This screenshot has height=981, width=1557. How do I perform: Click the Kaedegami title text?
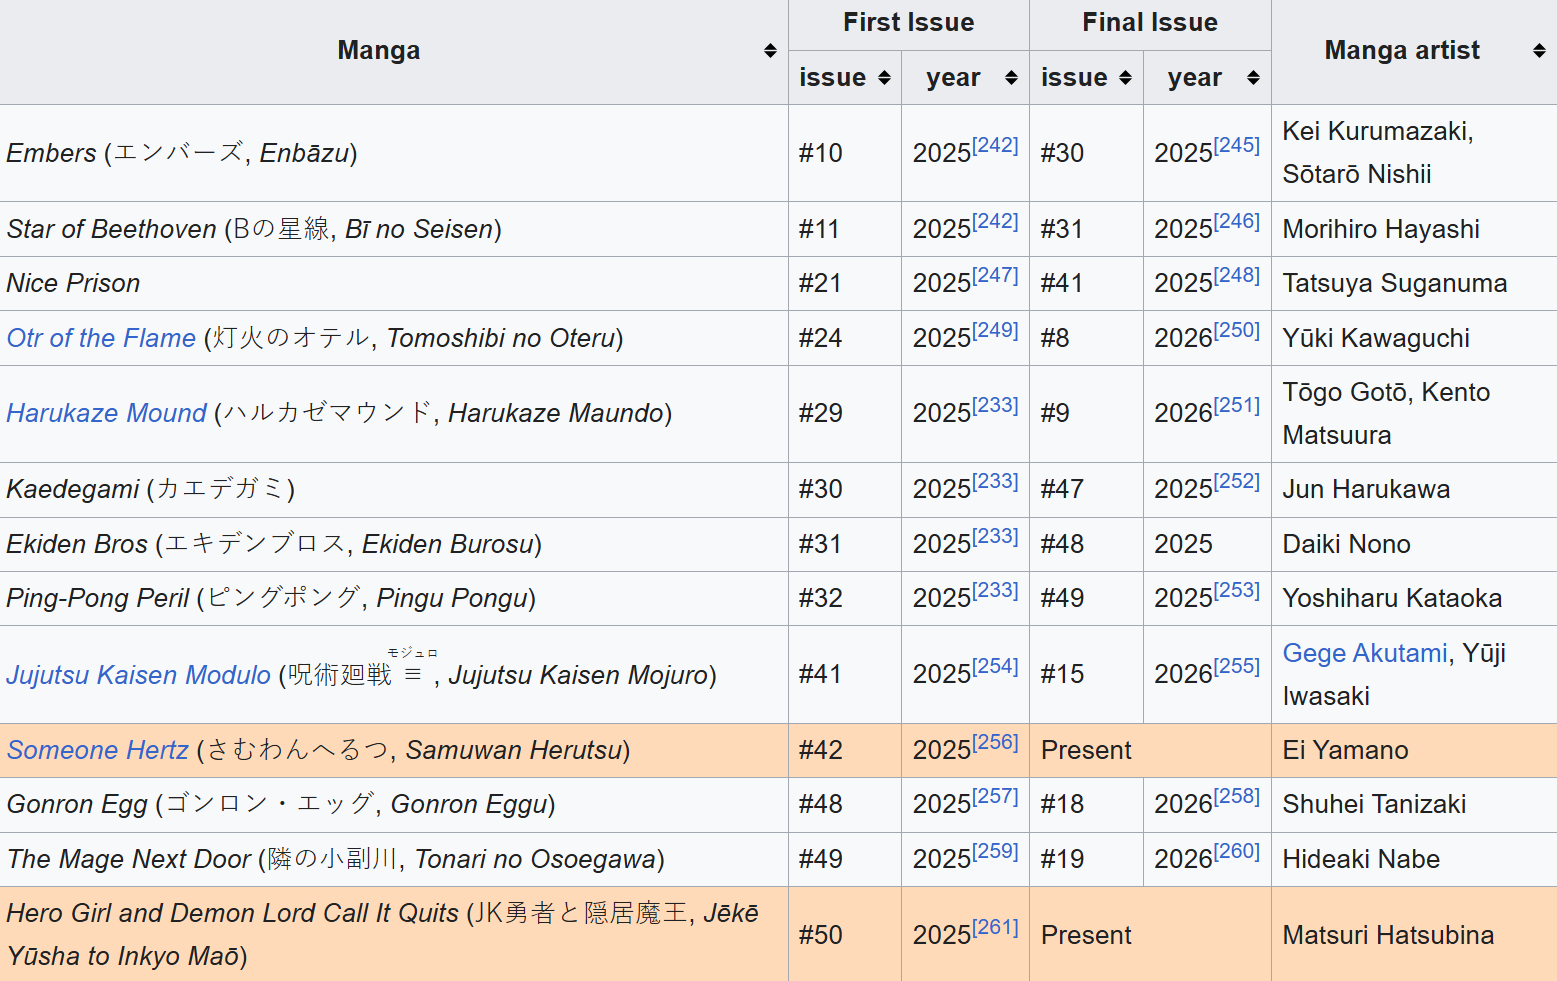coord(73,489)
